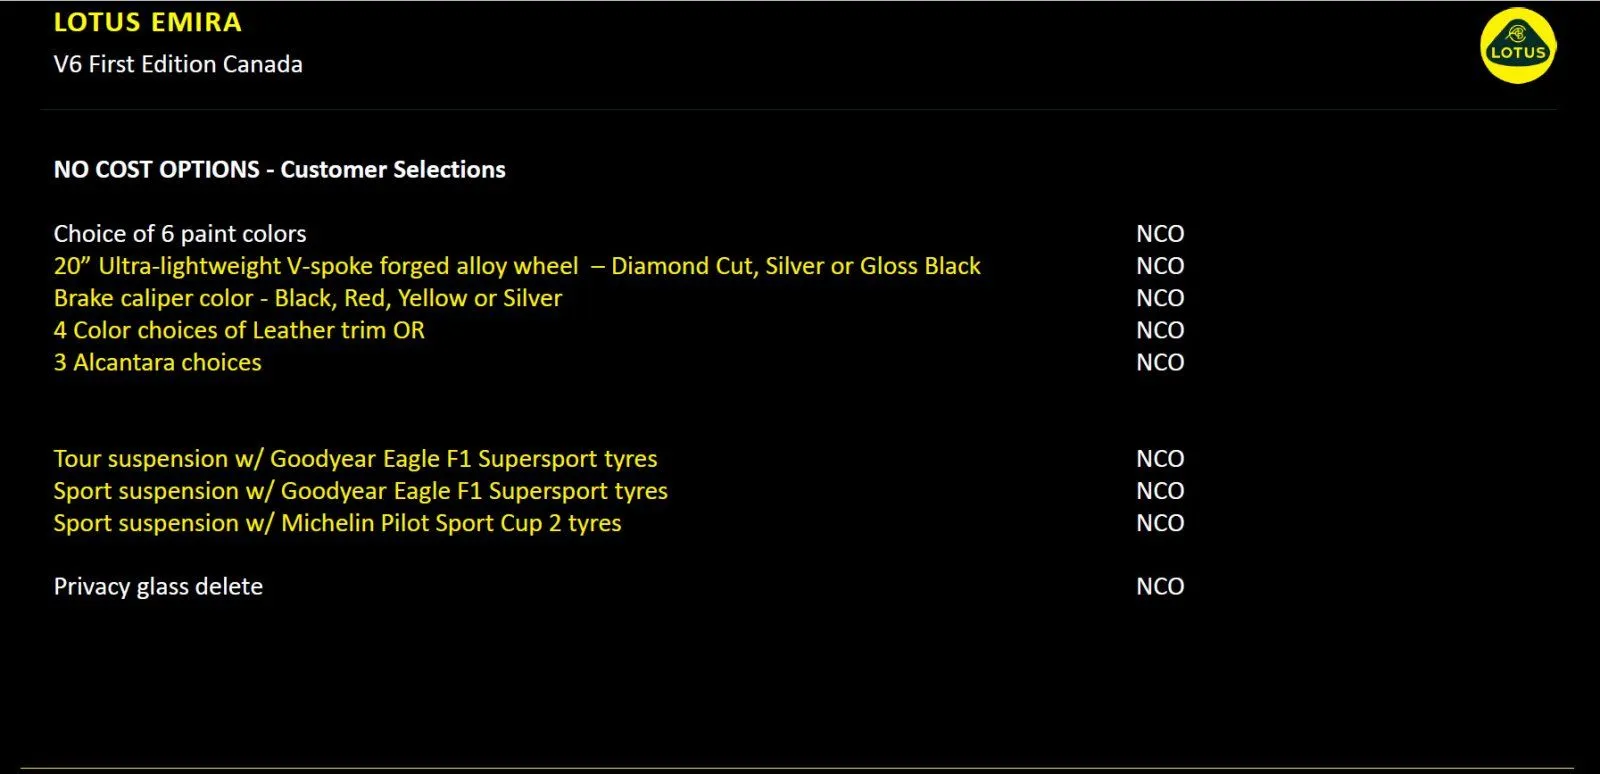
Task: Click NCO beside Brake caliper color
Action: [1160, 298]
